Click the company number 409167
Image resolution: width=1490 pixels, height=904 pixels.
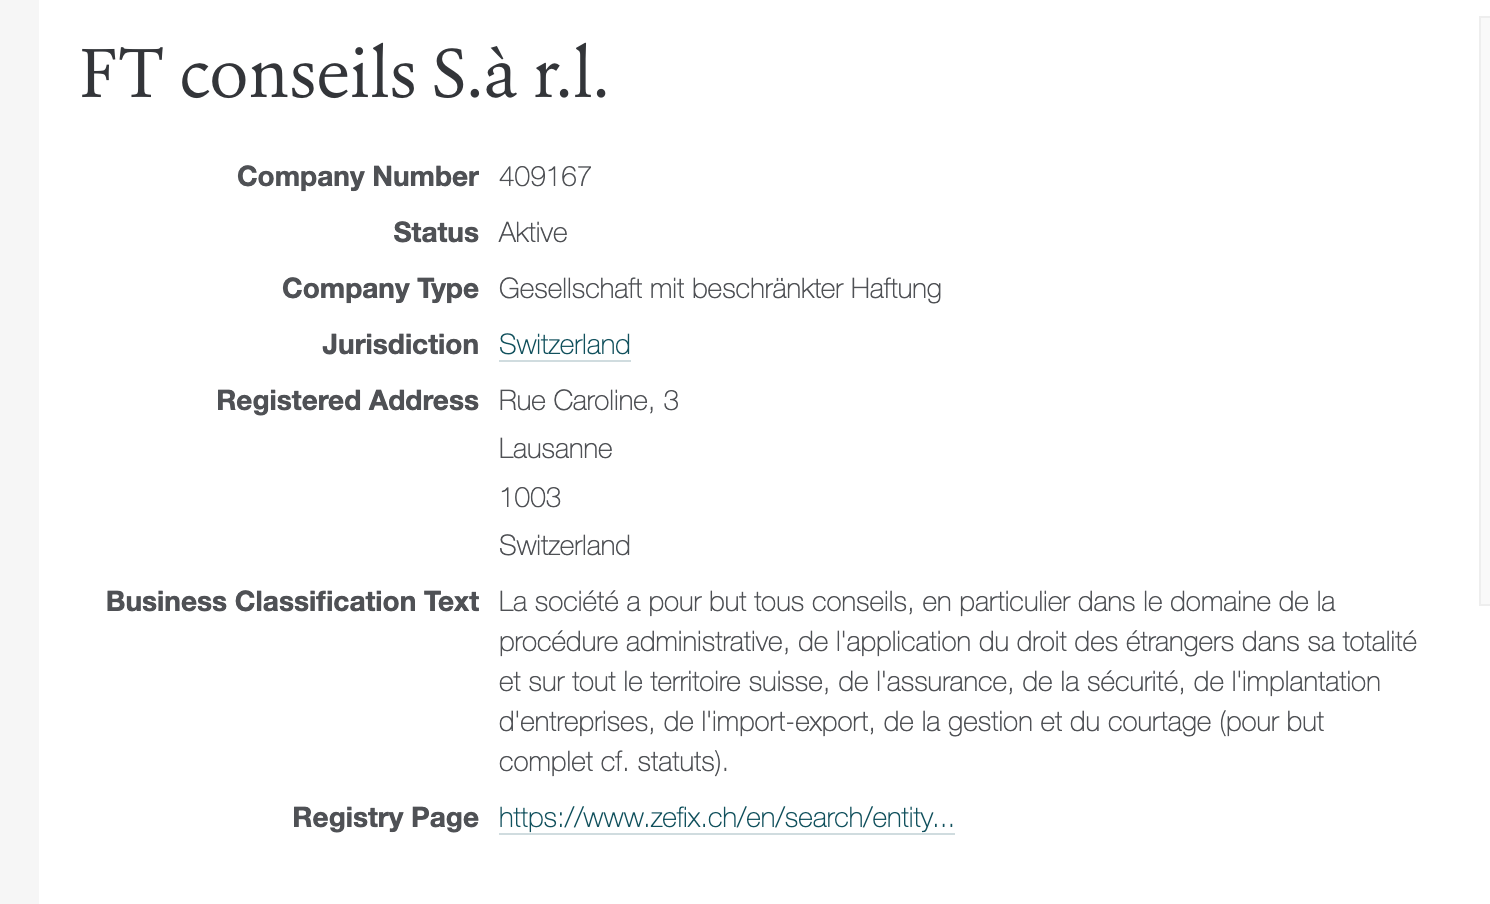545,177
